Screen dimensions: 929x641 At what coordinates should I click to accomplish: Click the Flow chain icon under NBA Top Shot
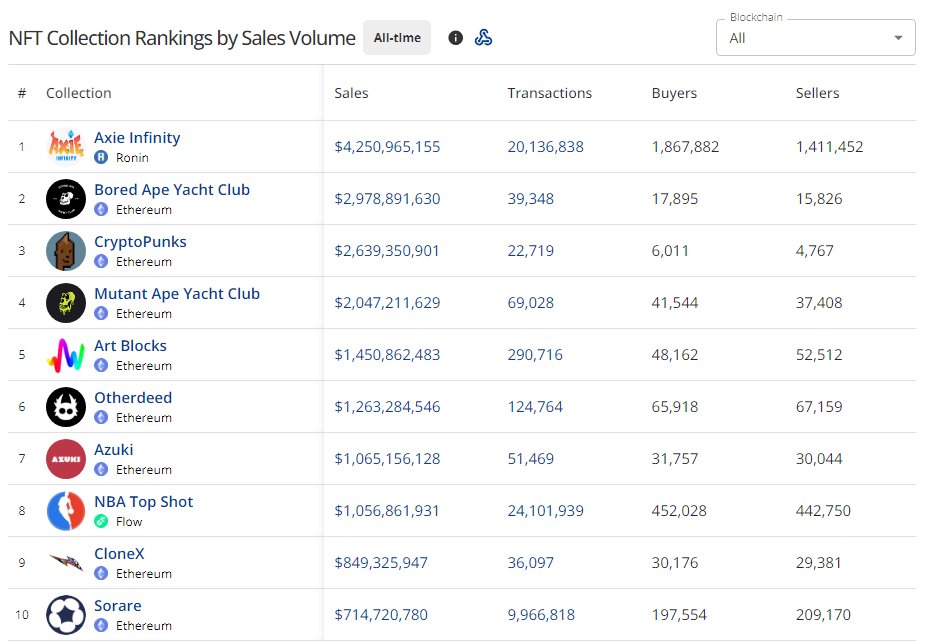point(101,521)
